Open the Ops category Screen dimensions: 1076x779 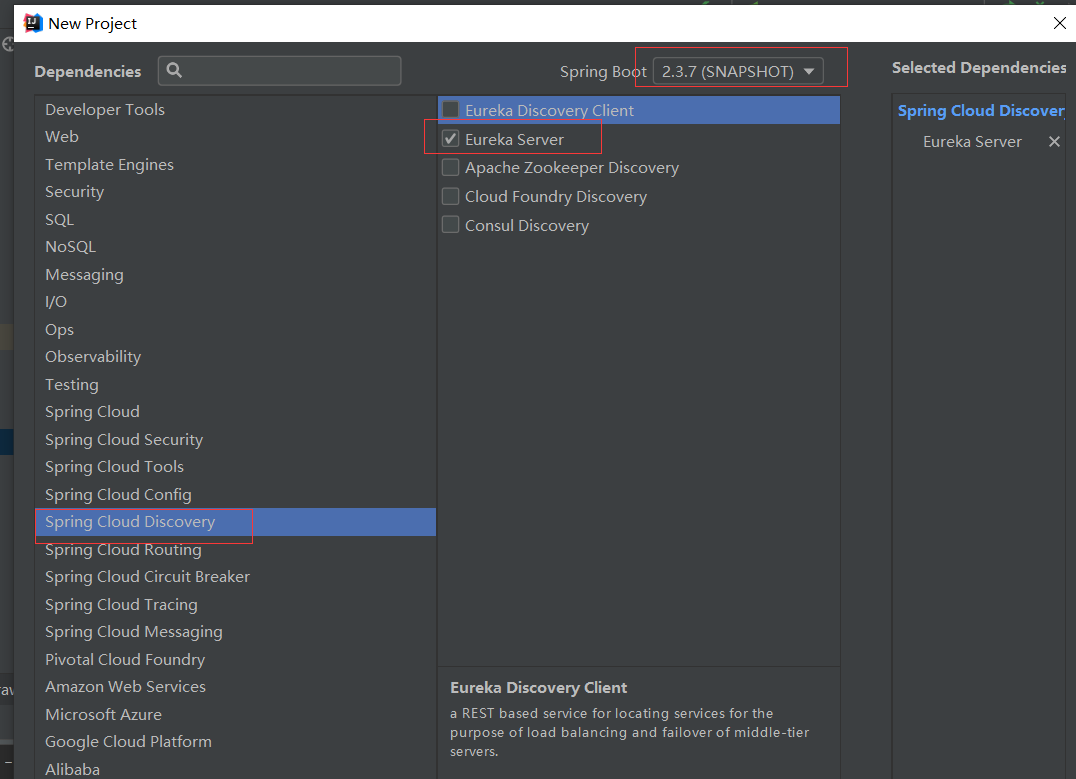click(x=235, y=329)
